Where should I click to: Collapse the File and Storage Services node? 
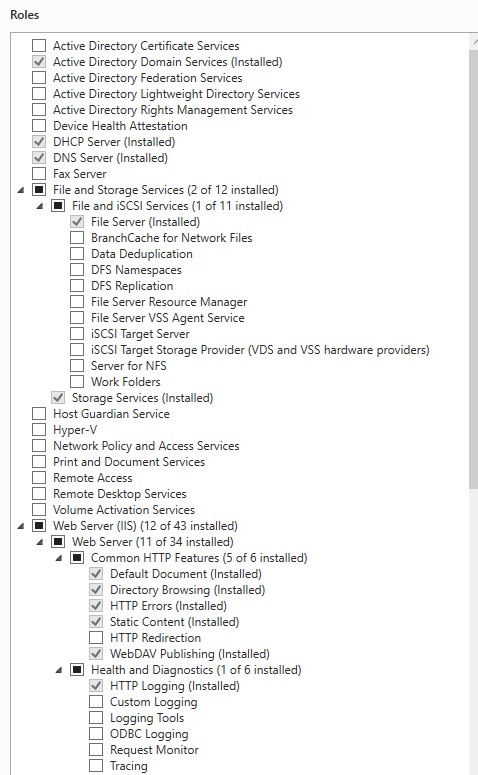20,190
